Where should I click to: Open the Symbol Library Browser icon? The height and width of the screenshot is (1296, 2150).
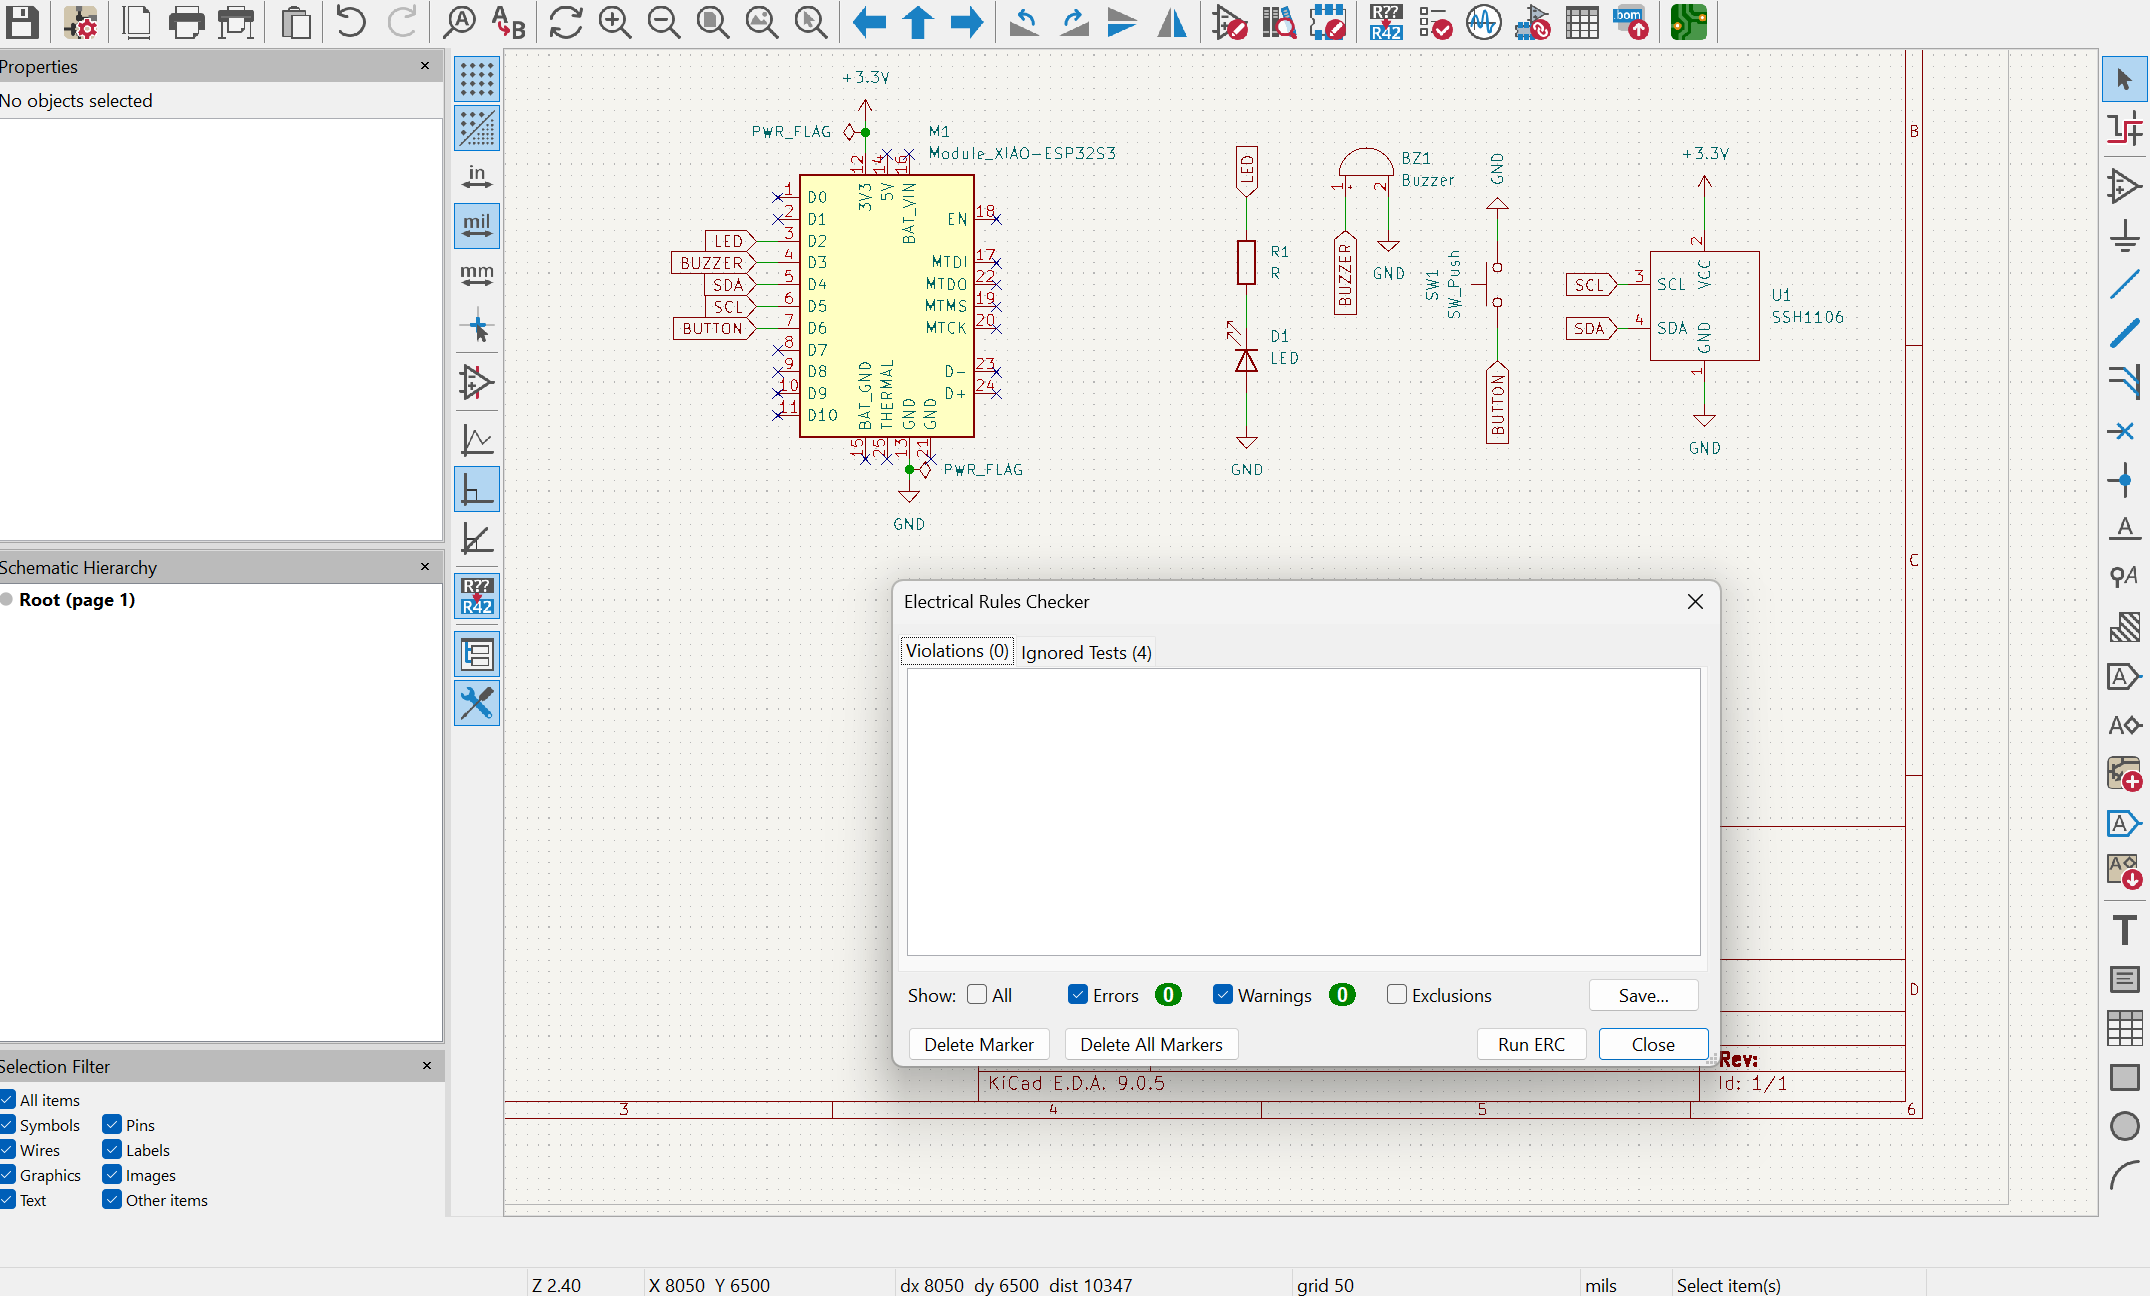[x=1278, y=21]
